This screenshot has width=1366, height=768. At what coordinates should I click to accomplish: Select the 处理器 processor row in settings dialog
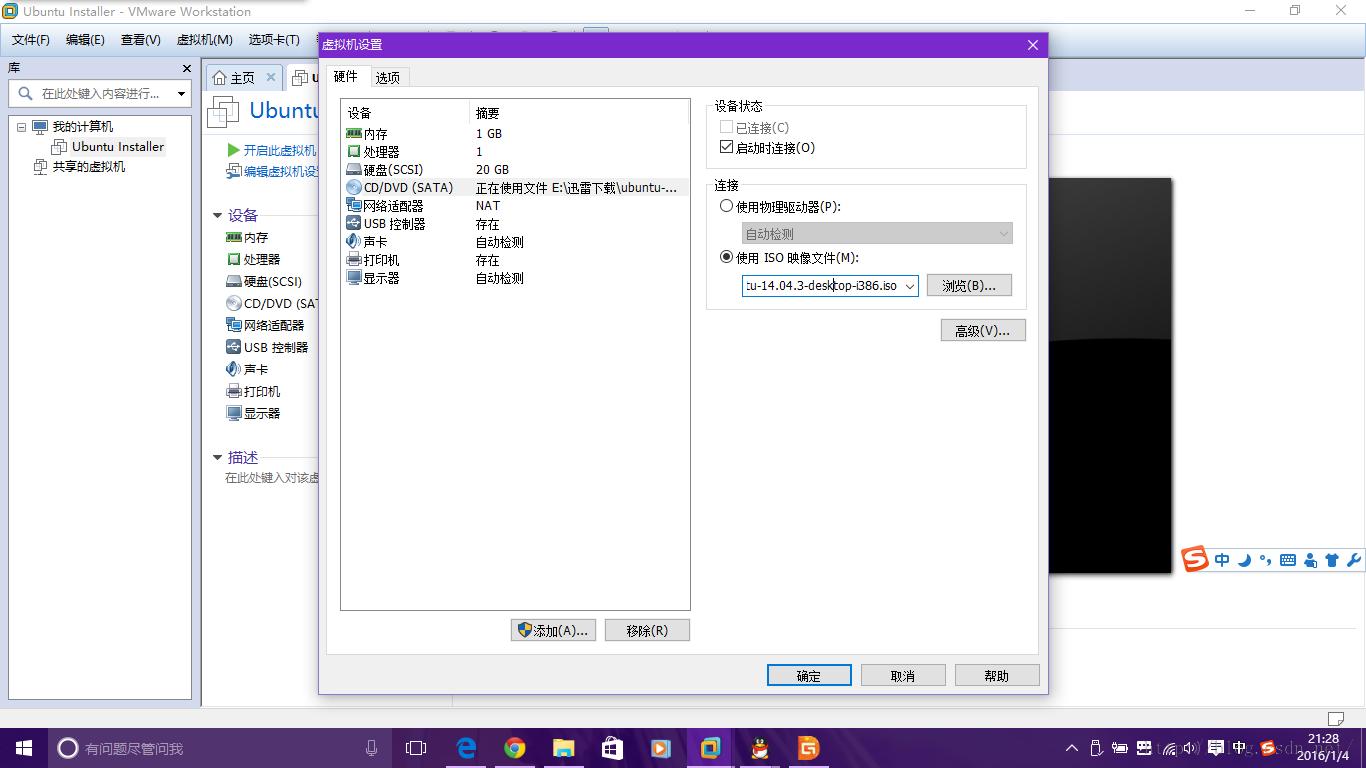pyautogui.click(x=516, y=152)
